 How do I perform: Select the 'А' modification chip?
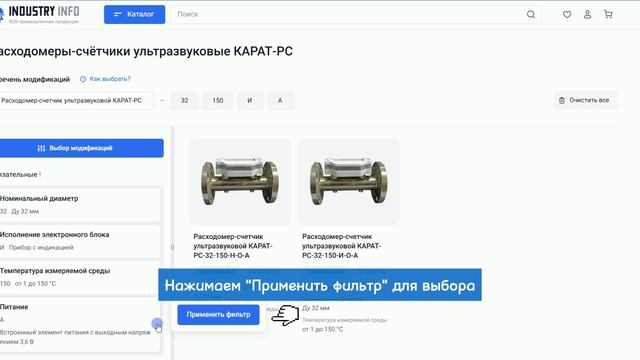(280, 100)
